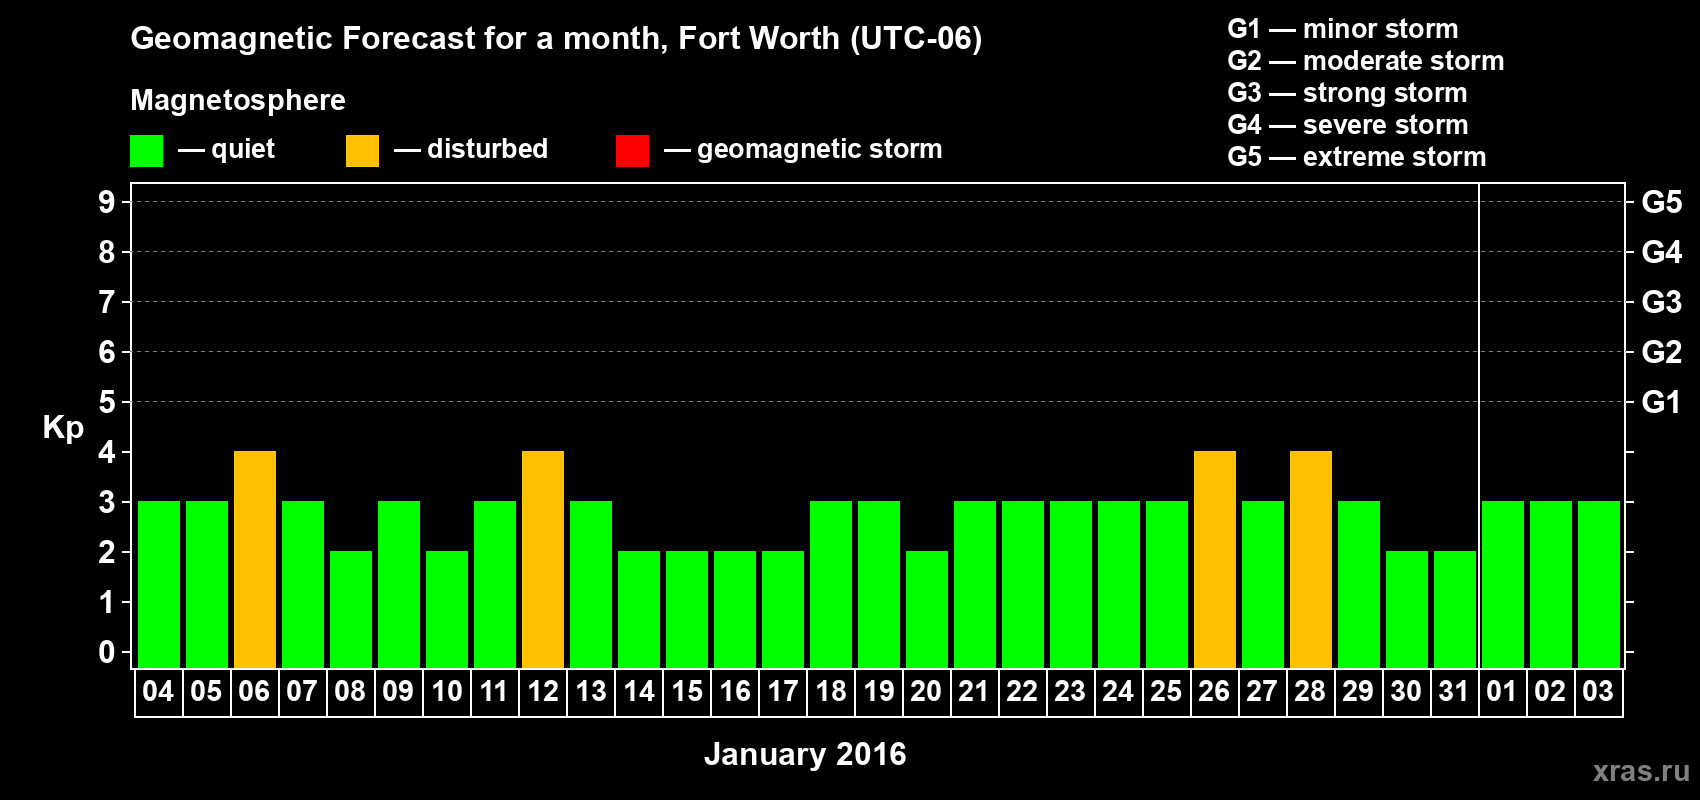Click date label 21 on the axis

pos(974,692)
